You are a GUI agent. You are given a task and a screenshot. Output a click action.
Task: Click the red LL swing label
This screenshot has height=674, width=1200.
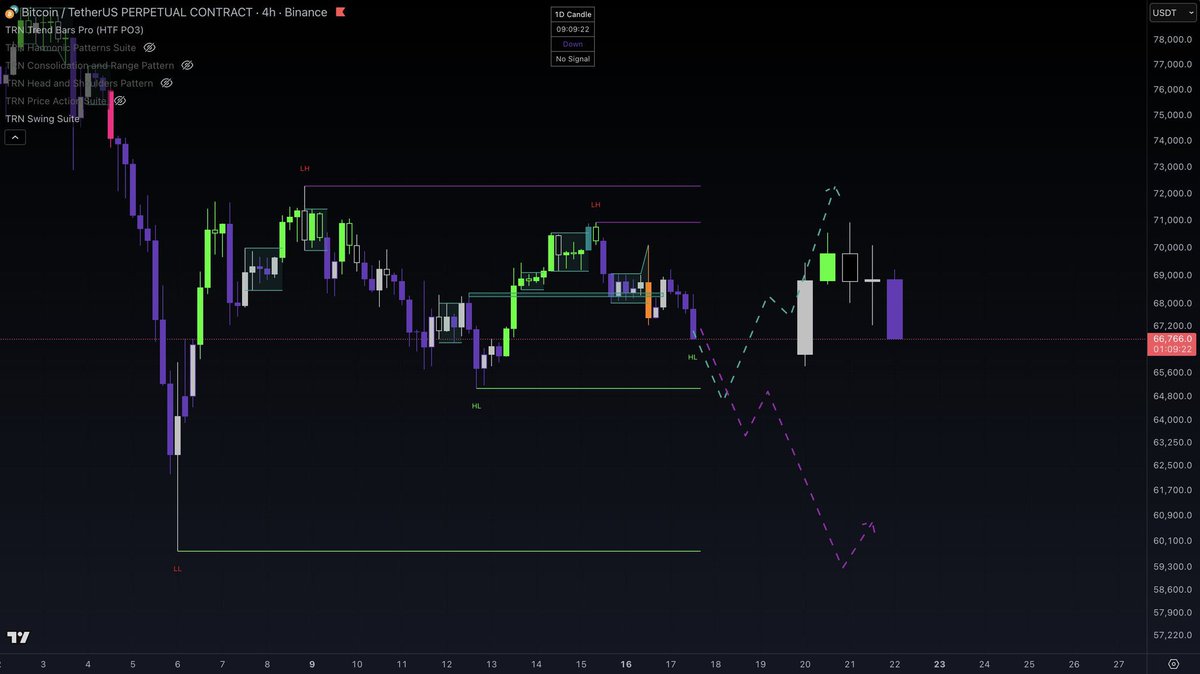(x=177, y=568)
